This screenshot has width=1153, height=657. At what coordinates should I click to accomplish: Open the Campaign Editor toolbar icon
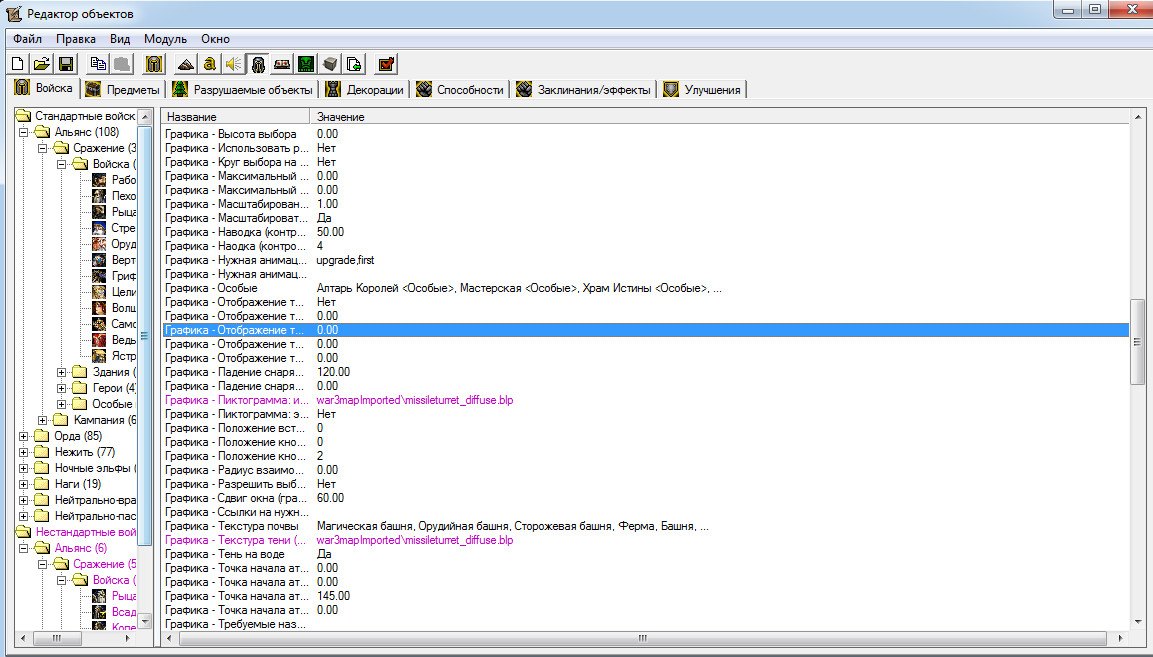[x=282, y=64]
